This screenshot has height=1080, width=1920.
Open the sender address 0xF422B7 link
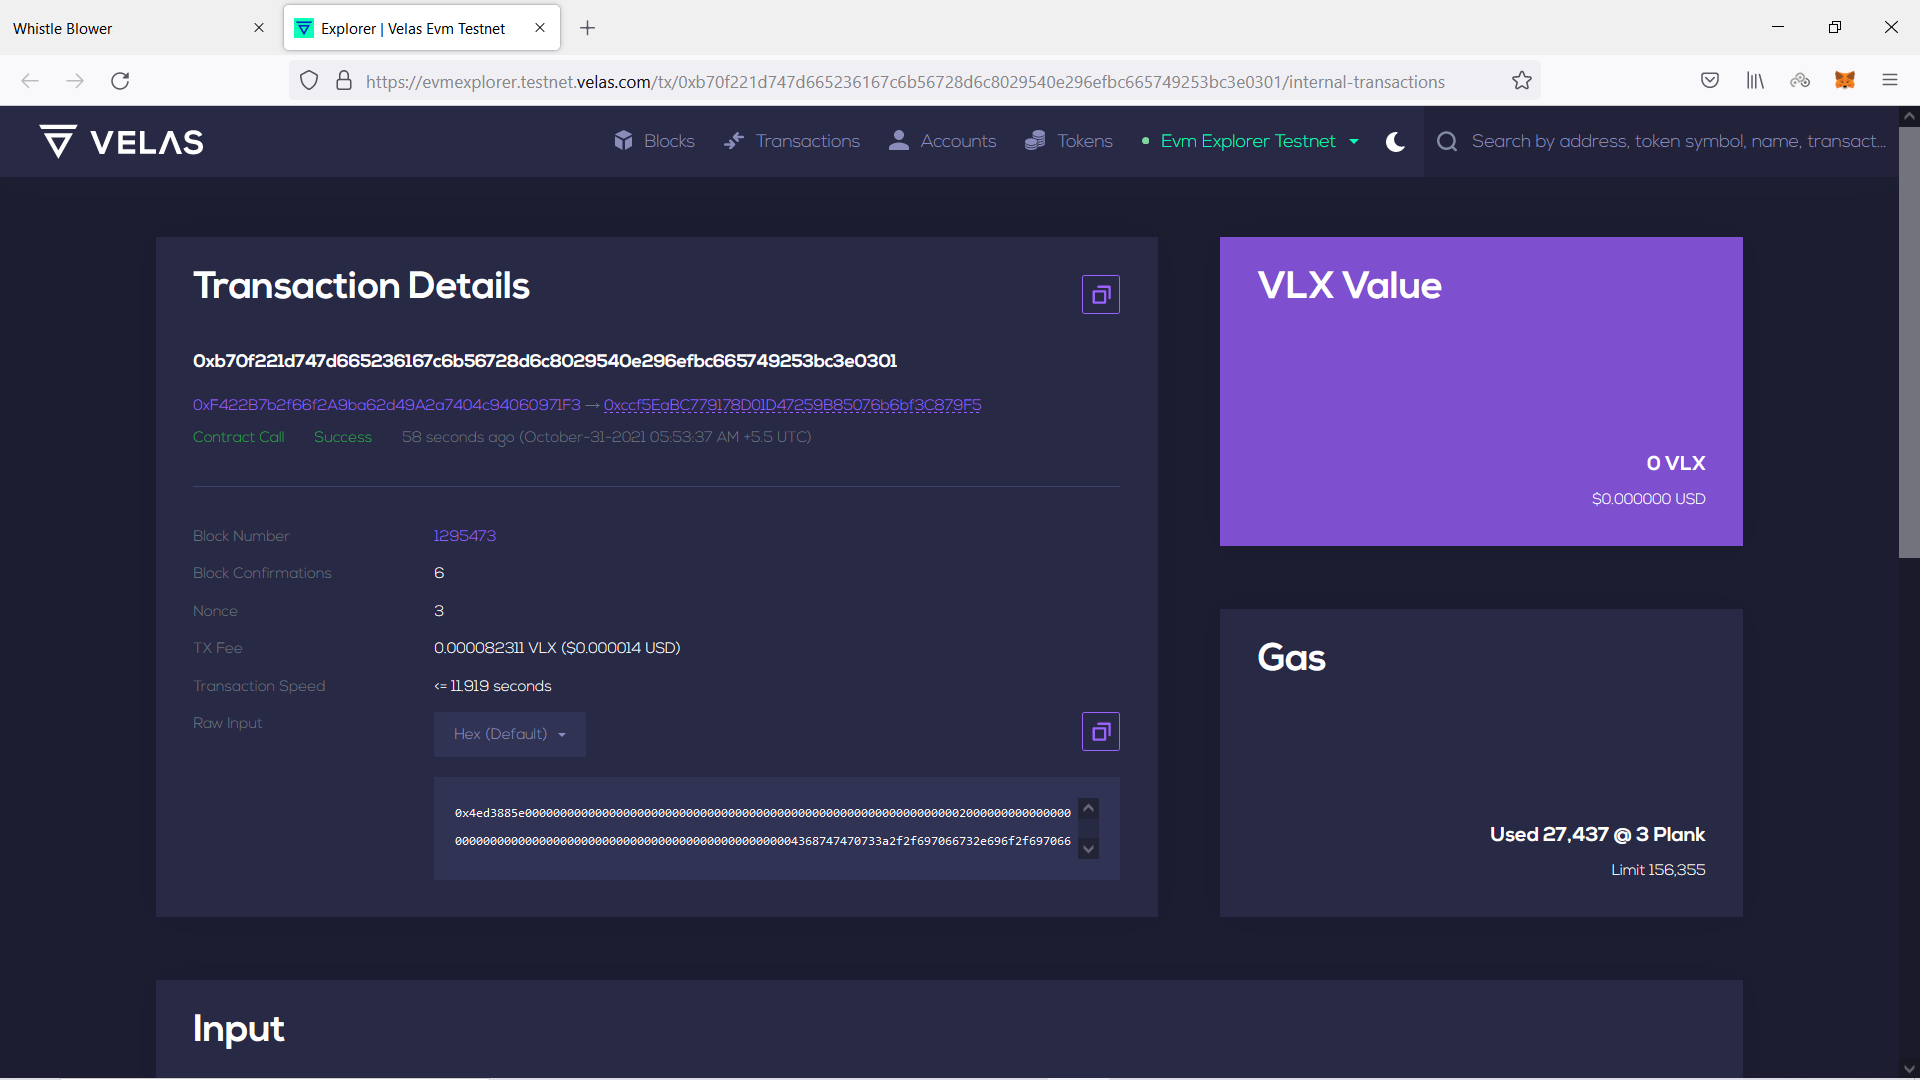point(386,405)
